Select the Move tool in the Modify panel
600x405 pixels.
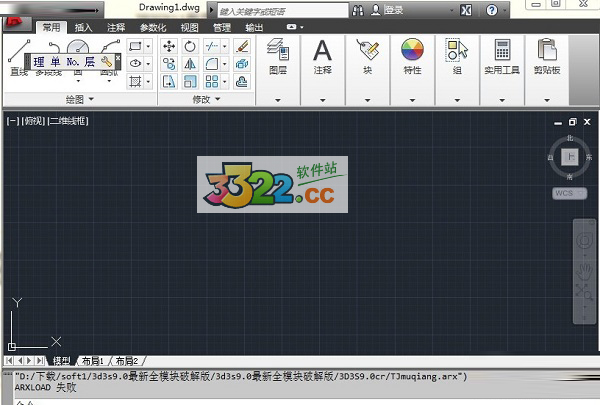[168, 46]
